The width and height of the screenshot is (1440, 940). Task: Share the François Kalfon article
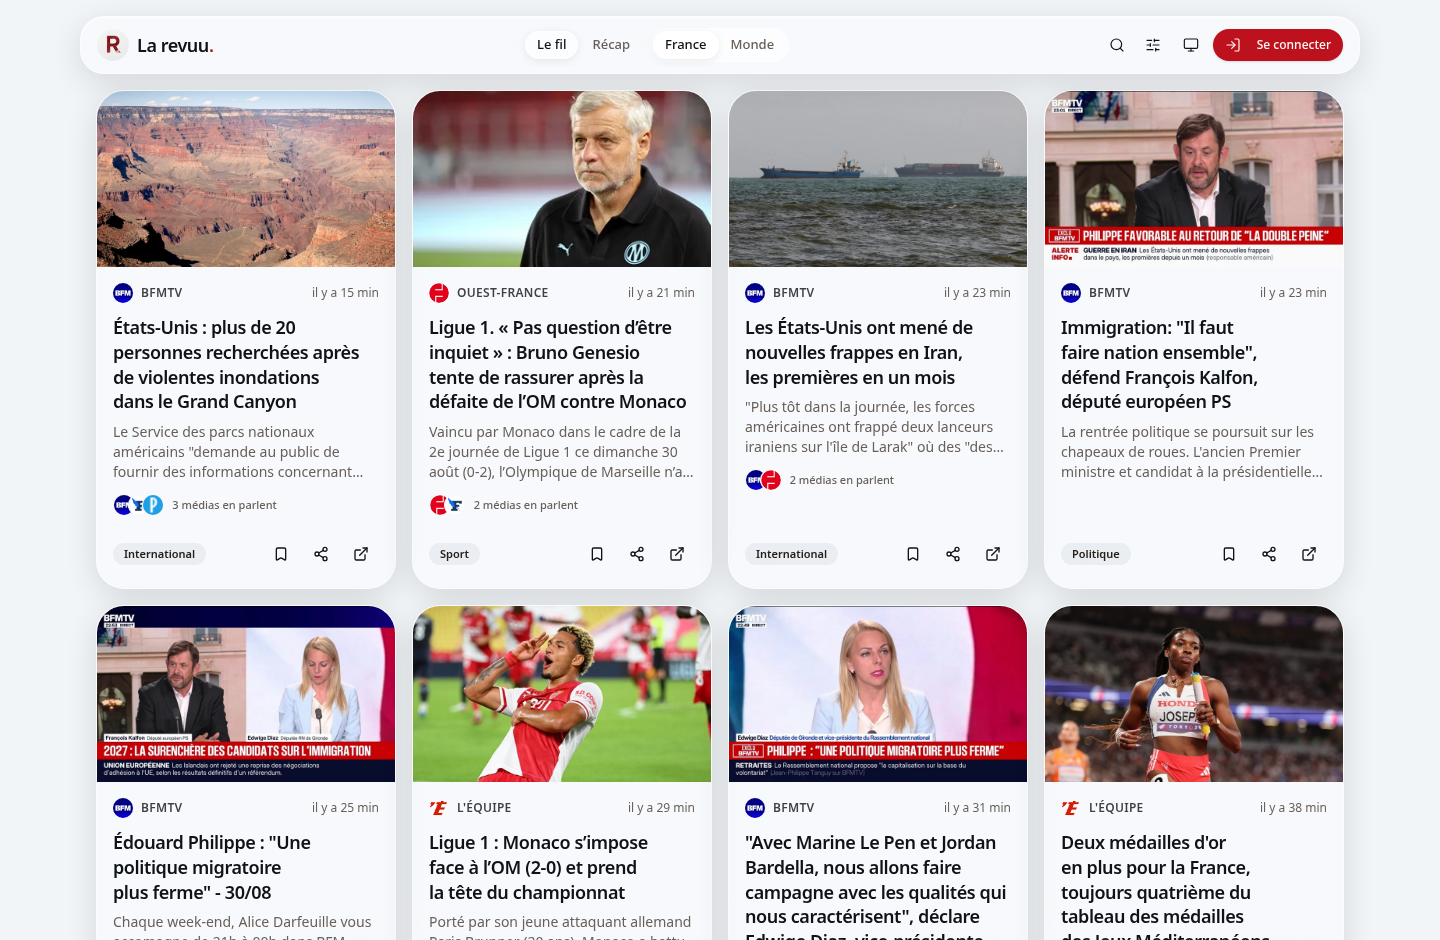pyautogui.click(x=1269, y=554)
